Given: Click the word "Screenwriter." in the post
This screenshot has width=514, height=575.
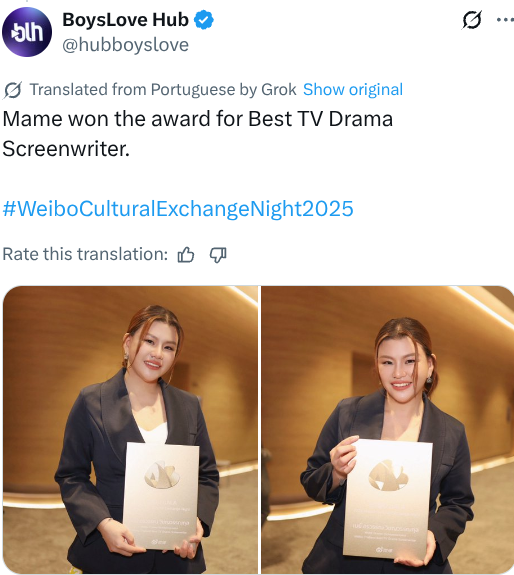Looking at the screenshot, I should 66,149.
